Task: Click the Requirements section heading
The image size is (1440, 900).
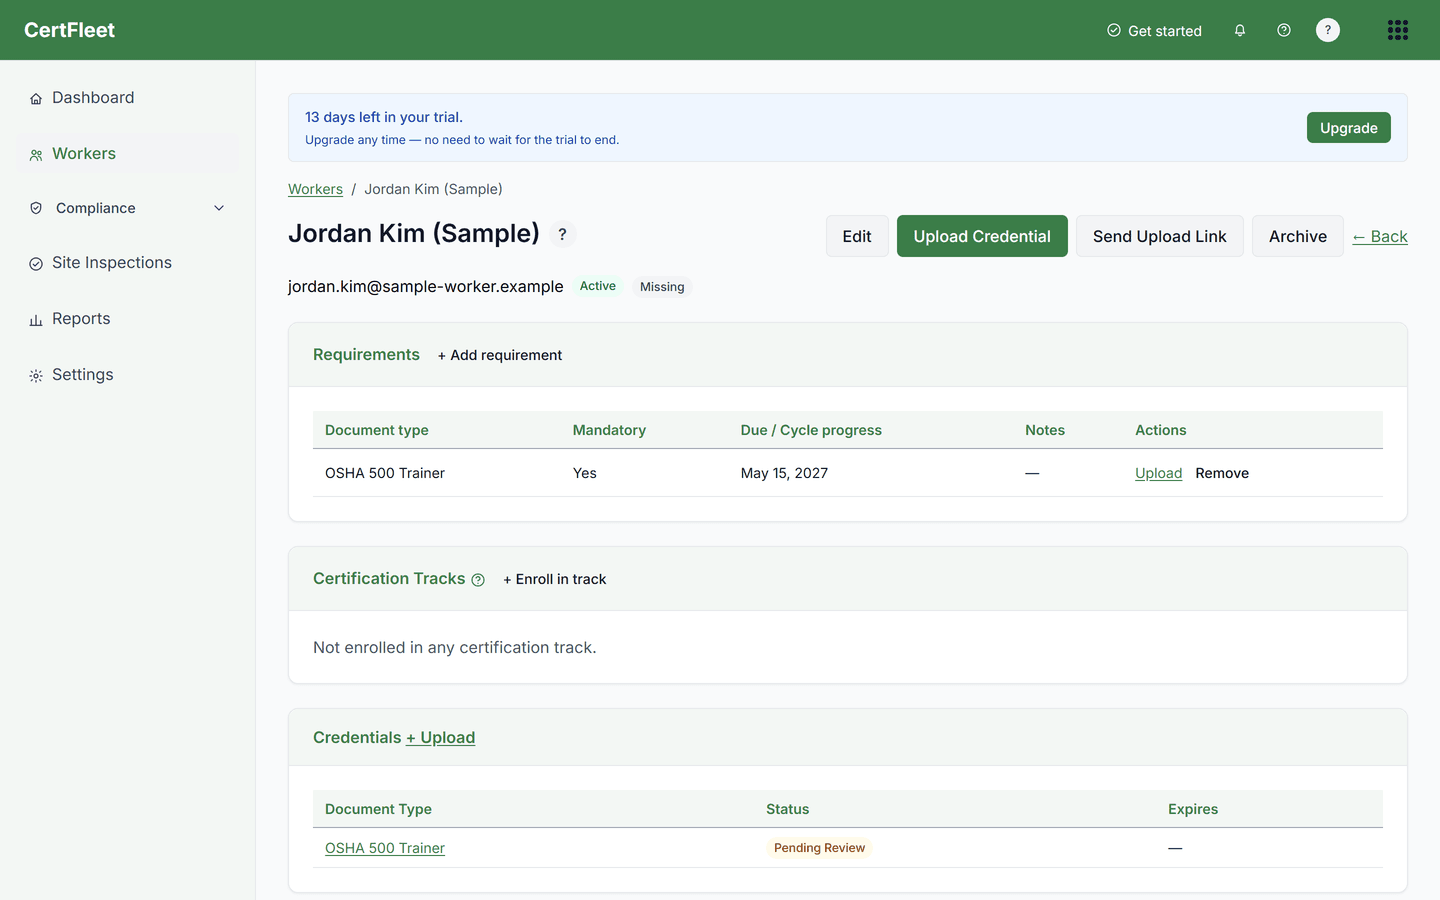Action: (x=366, y=354)
